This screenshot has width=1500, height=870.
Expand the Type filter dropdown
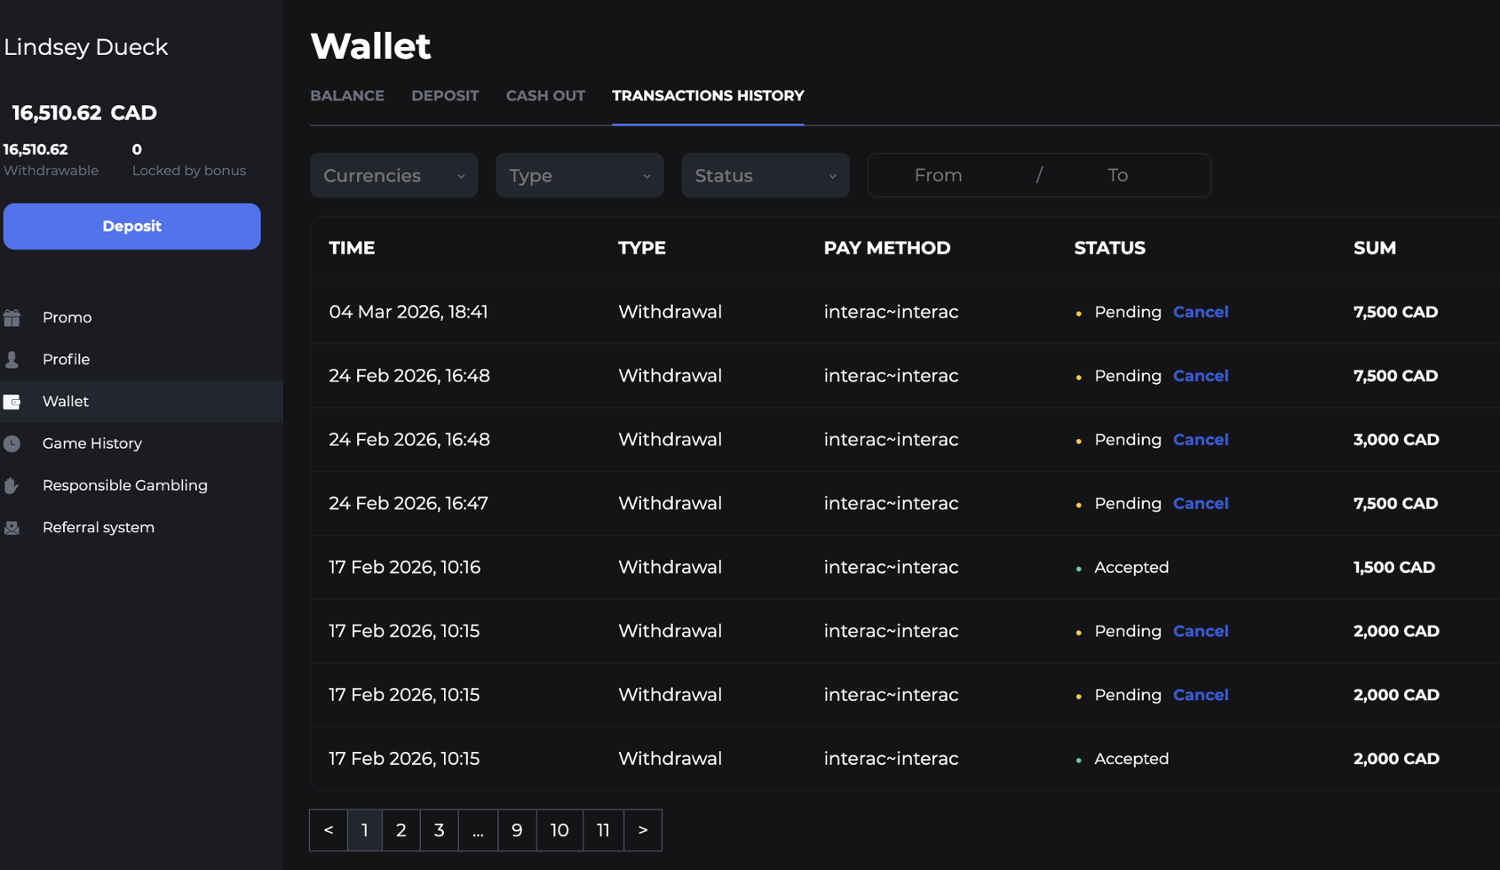coord(579,176)
